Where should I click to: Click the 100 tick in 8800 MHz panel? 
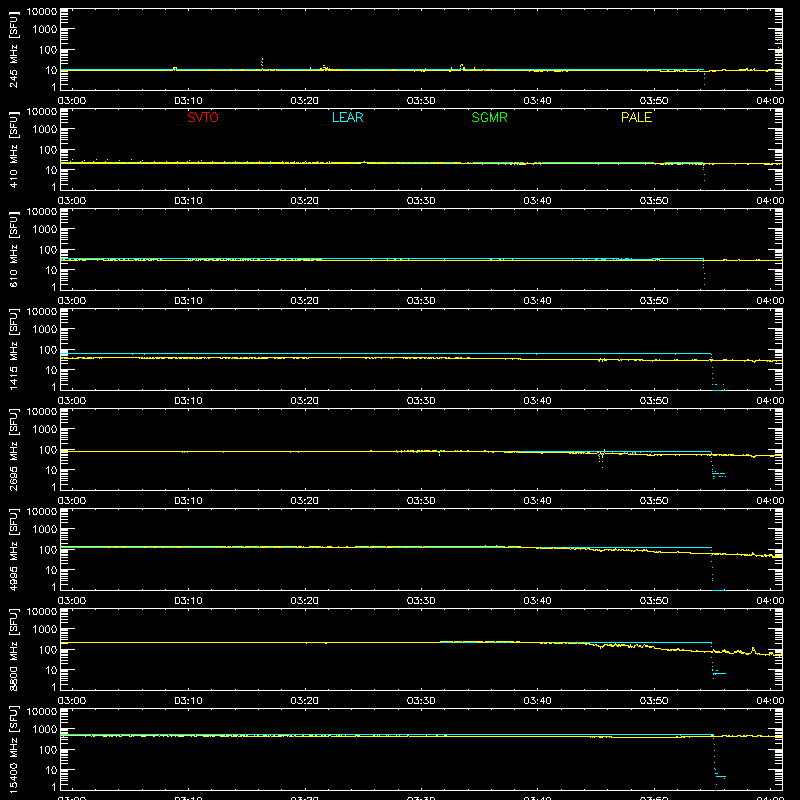(48, 650)
